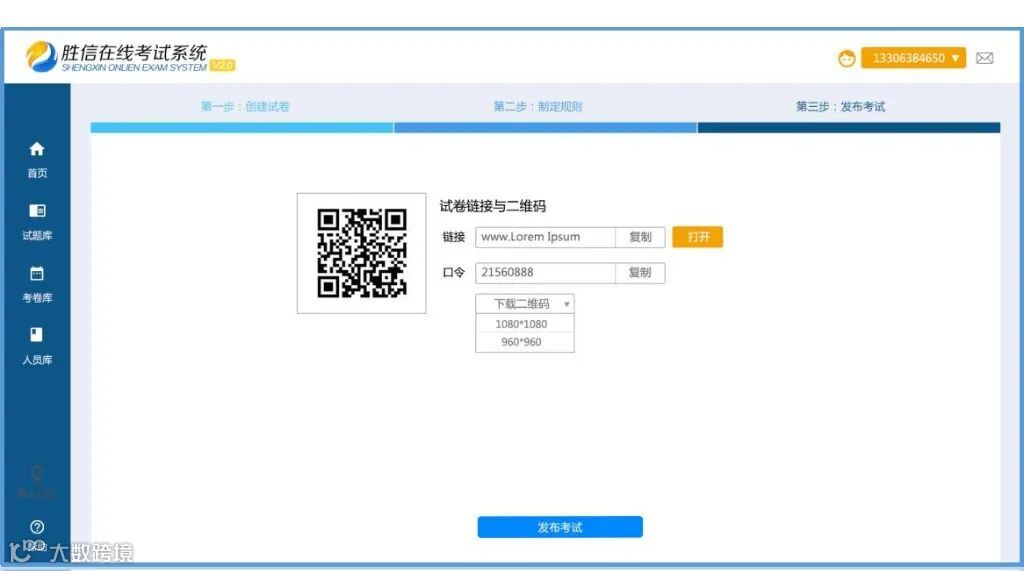Image resolution: width=1024 pixels, height=571 pixels.
Task: Switch to step 第一步：创建试卷
Action: click(x=245, y=106)
